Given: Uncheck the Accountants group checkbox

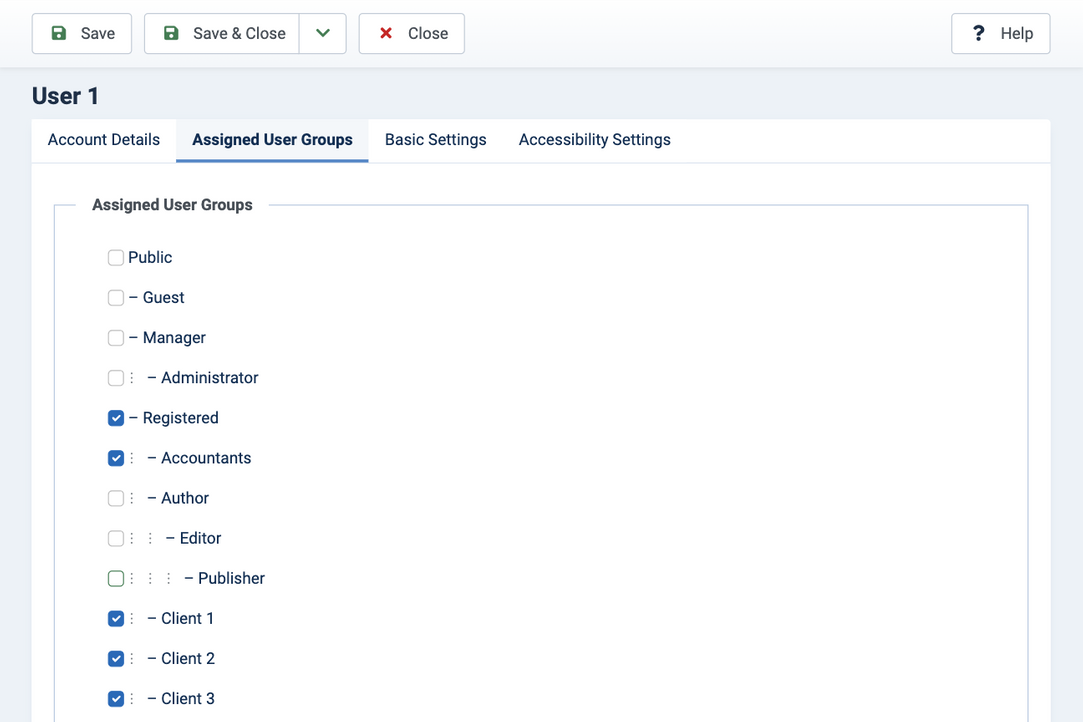Looking at the screenshot, I should point(116,458).
